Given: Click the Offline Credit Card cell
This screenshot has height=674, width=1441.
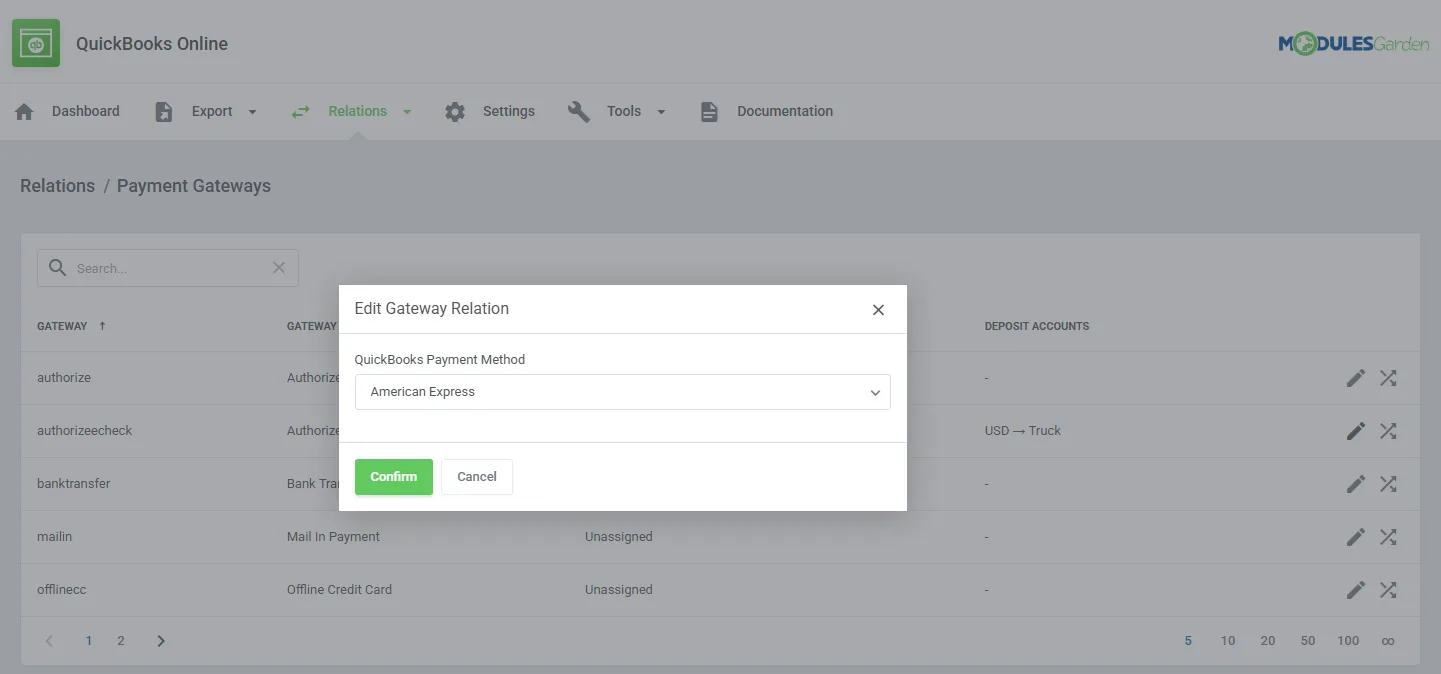Looking at the screenshot, I should 339,590.
